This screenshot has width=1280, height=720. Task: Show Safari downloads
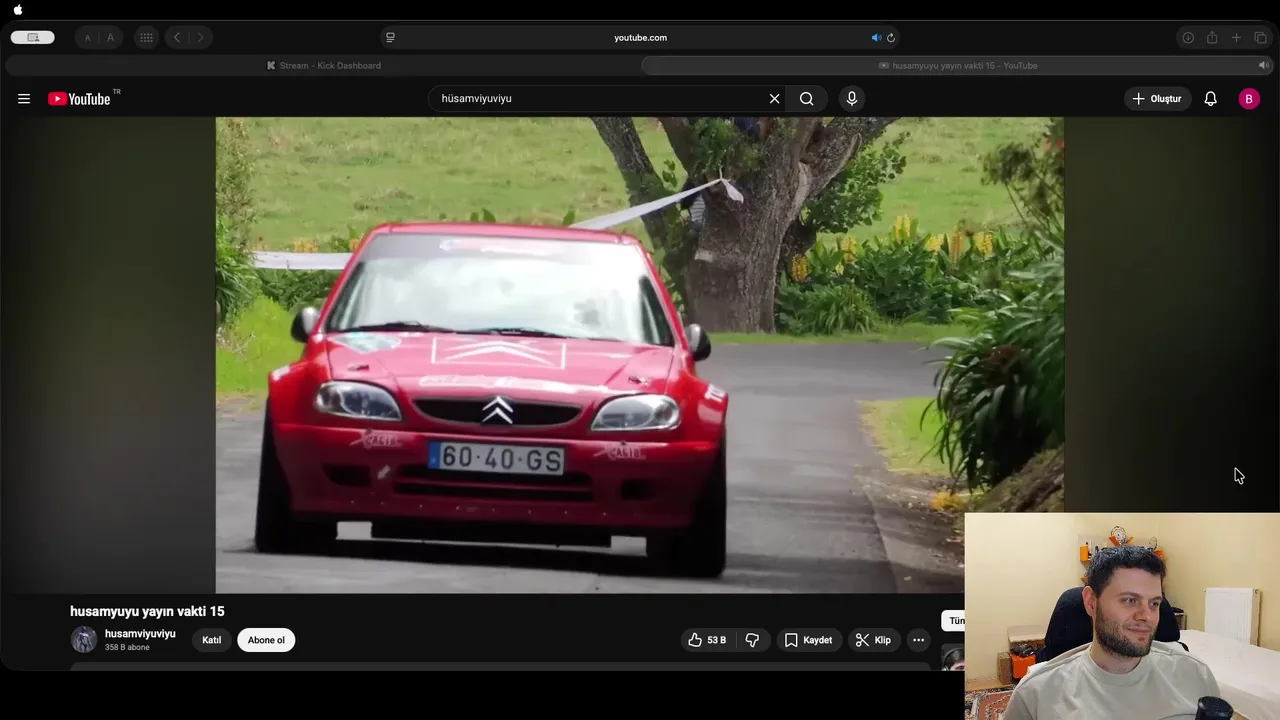(x=1188, y=38)
